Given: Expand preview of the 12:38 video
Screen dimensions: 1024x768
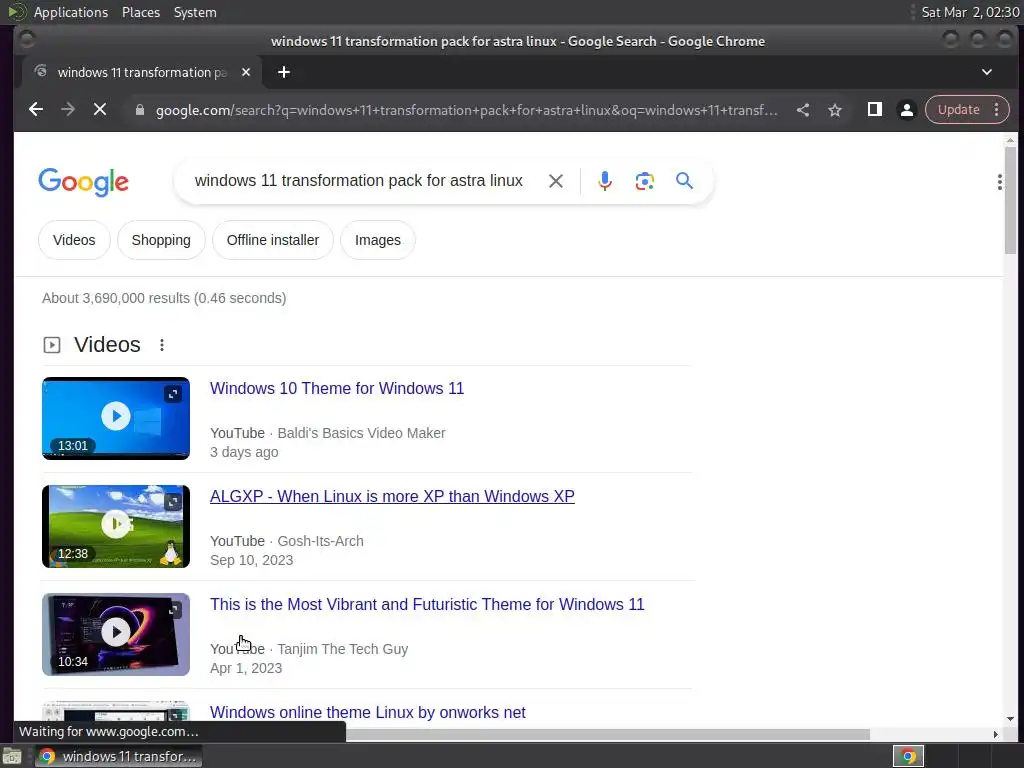Looking at the screenshot, I should click(x=172, y=502).
